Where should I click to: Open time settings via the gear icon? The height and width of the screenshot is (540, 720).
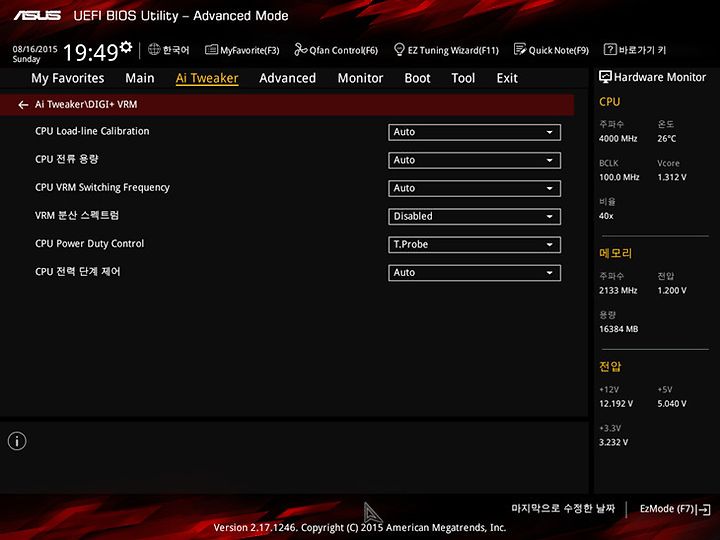pos(126,46)
